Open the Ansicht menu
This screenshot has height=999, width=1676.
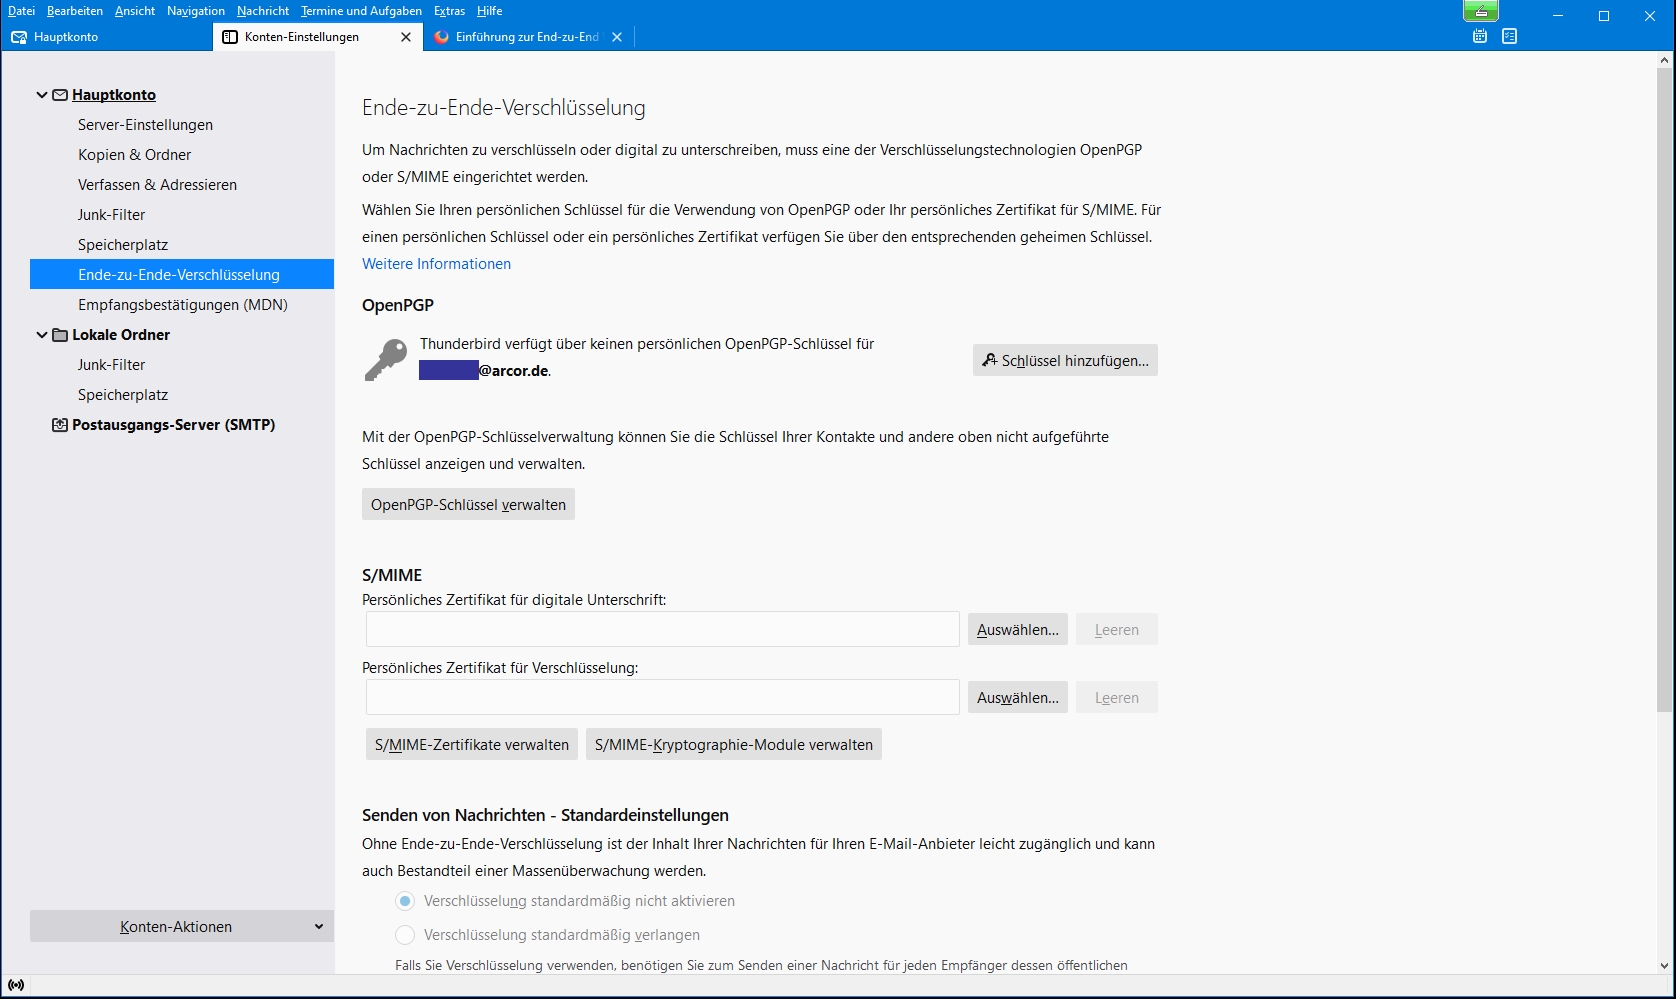pos(135,11)
